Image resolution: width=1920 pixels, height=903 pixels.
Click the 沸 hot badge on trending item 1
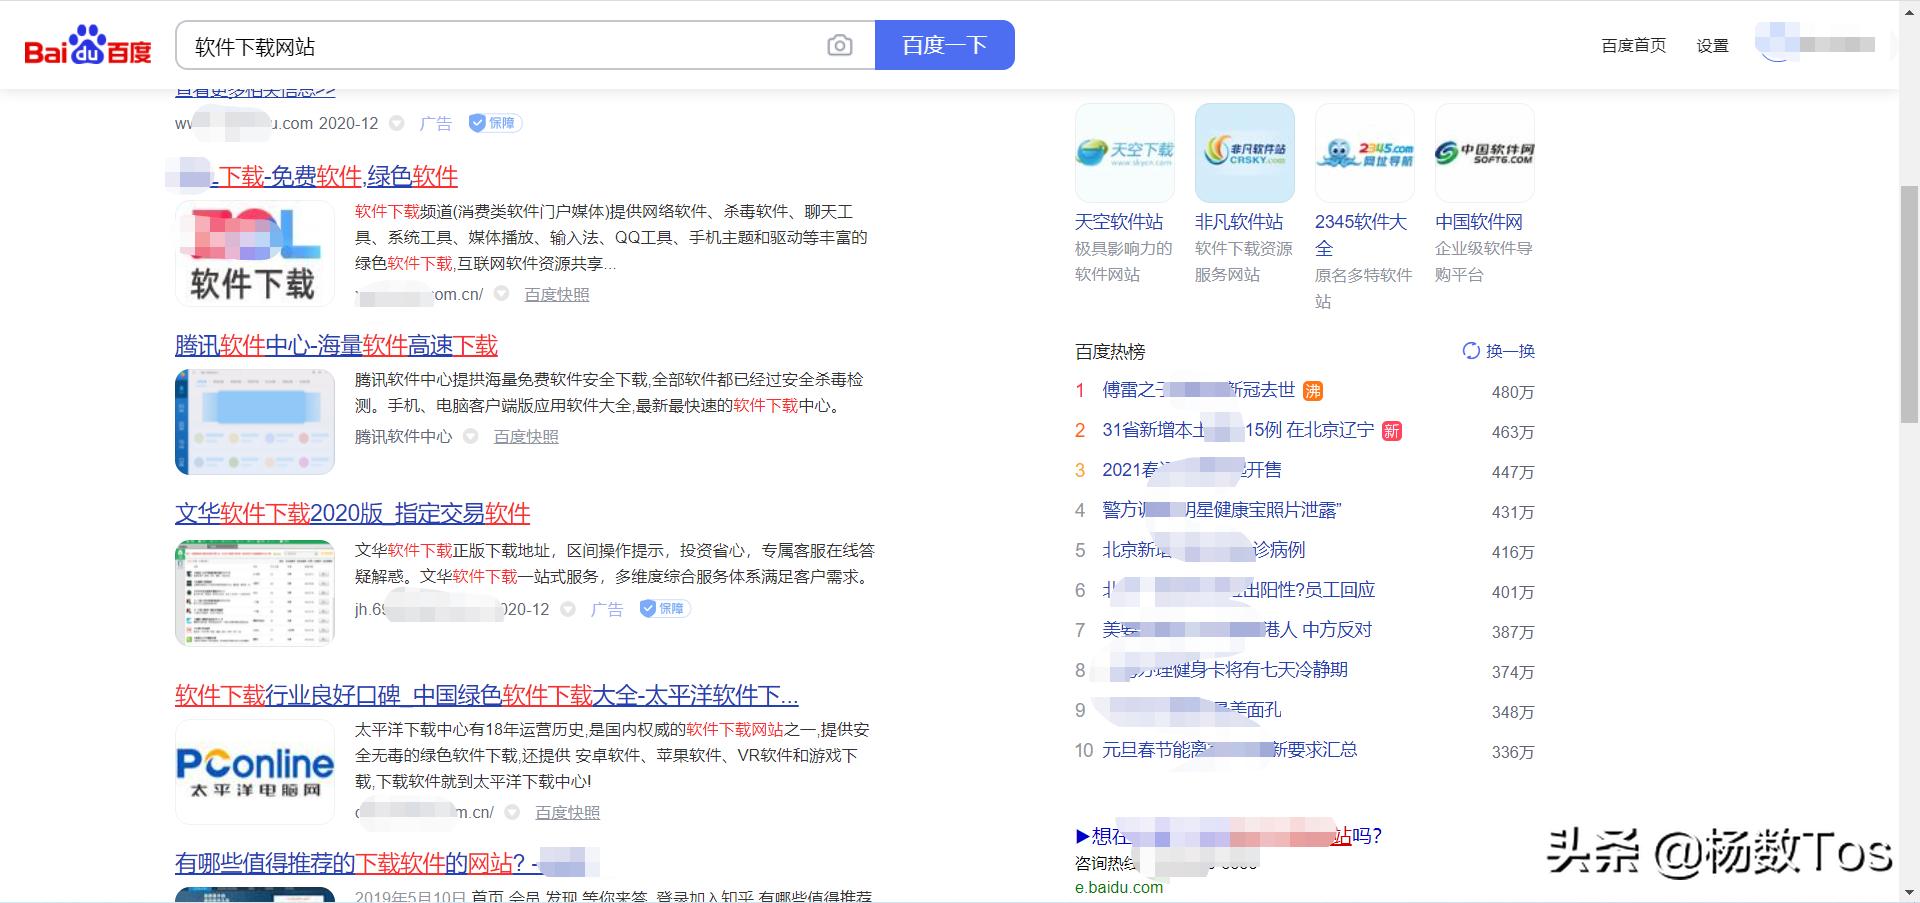tap(1311, 391)
